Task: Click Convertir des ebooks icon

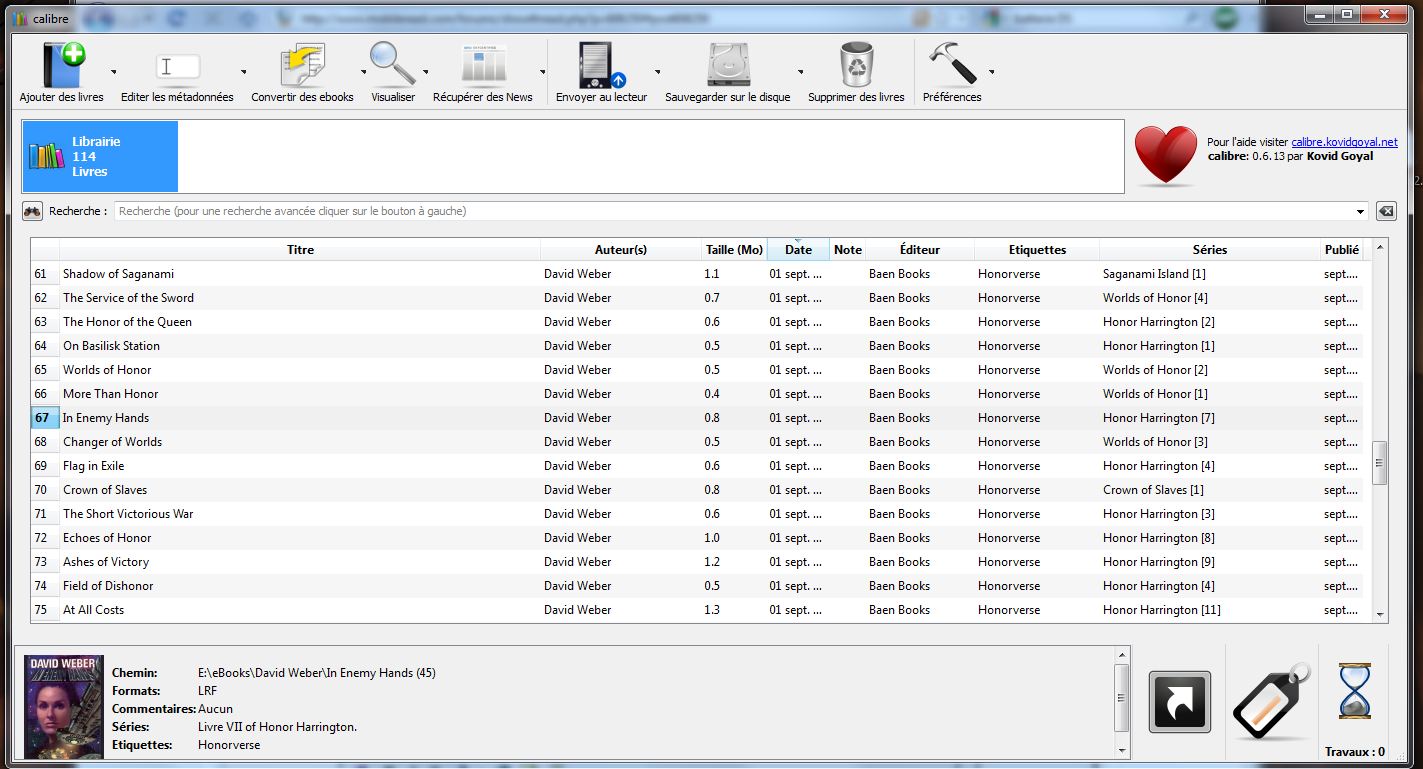Action: (x=302, y=66)
